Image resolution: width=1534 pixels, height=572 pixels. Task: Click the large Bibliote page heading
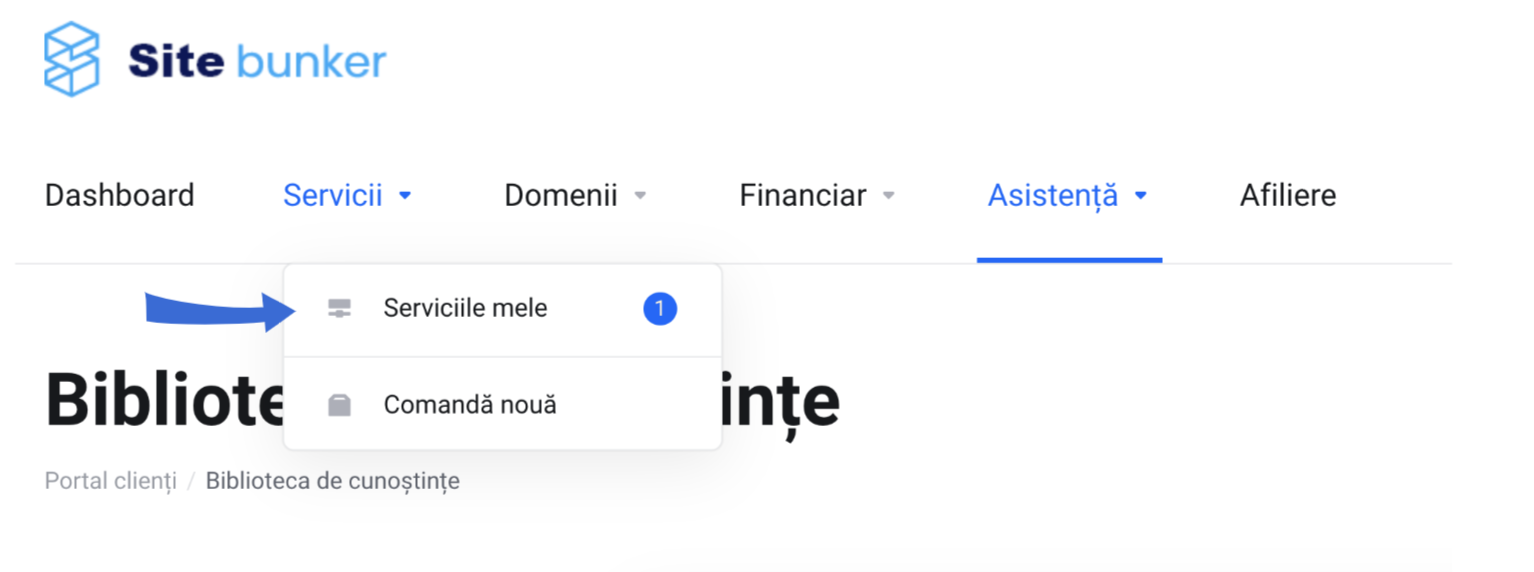165,400
